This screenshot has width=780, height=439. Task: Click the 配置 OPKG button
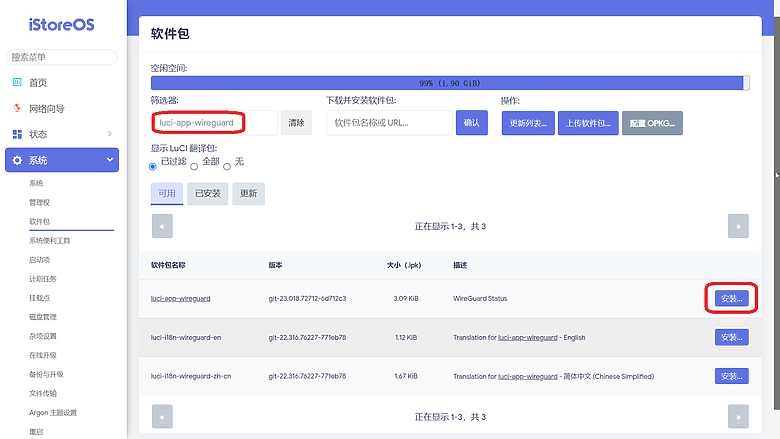pyautogui.click(x=652, y=123)
